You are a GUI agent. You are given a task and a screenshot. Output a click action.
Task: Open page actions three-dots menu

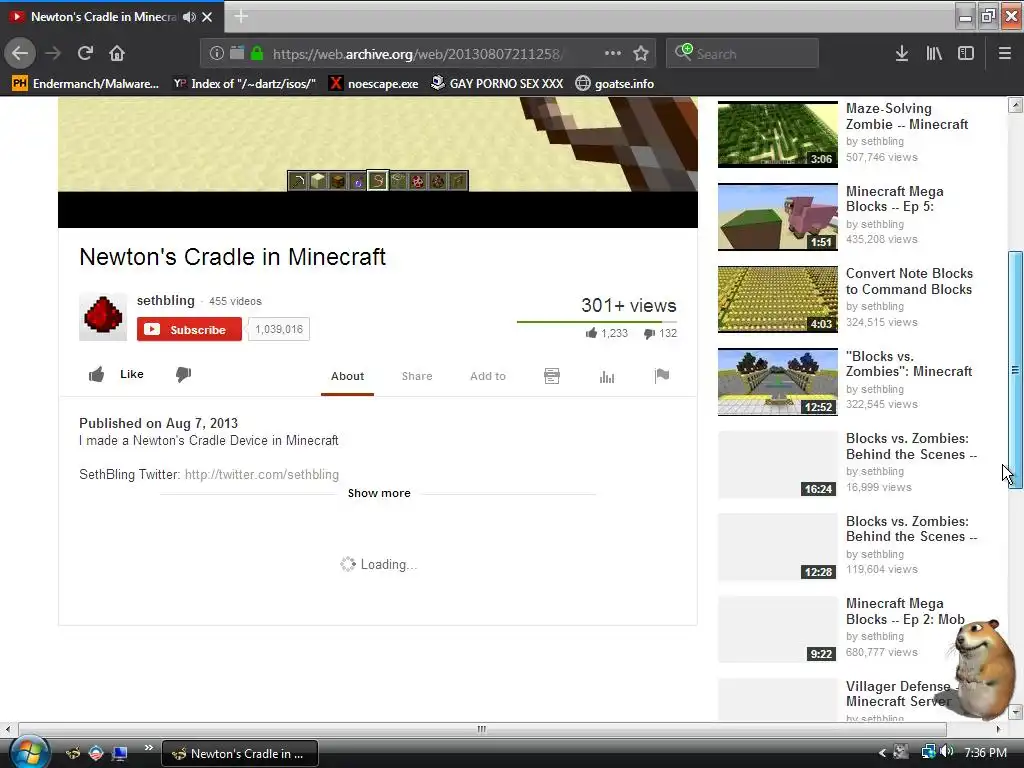(613, 54)
